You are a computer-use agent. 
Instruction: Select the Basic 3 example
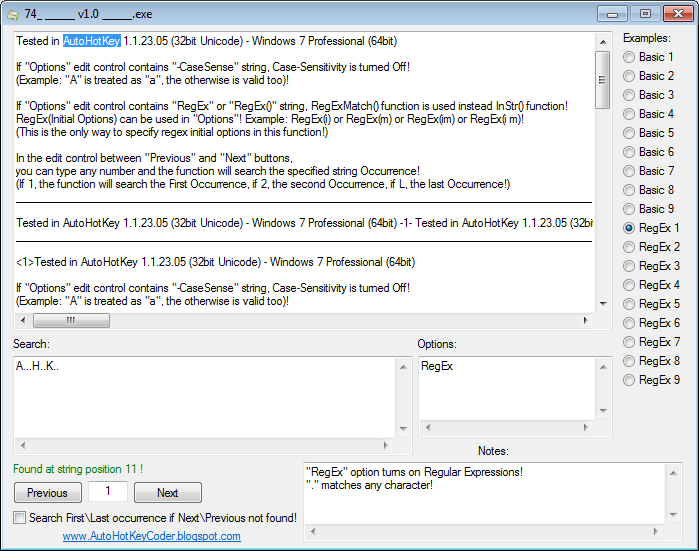[x=648, y=95]
